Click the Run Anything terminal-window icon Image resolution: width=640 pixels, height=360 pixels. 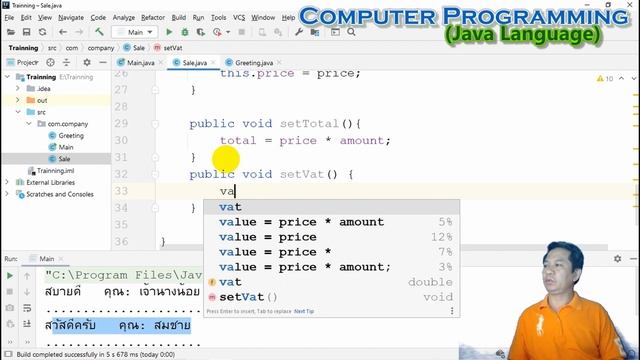tap(335, 32)
